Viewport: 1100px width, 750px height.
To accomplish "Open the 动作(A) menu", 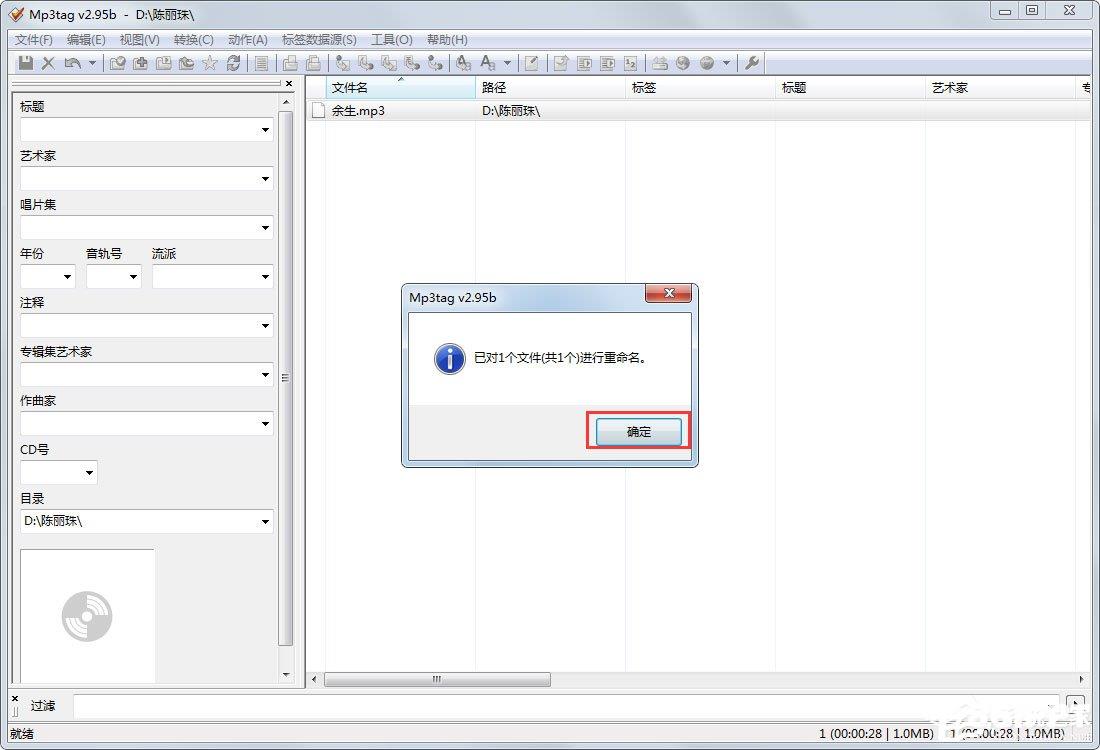I will coord(248,40).
